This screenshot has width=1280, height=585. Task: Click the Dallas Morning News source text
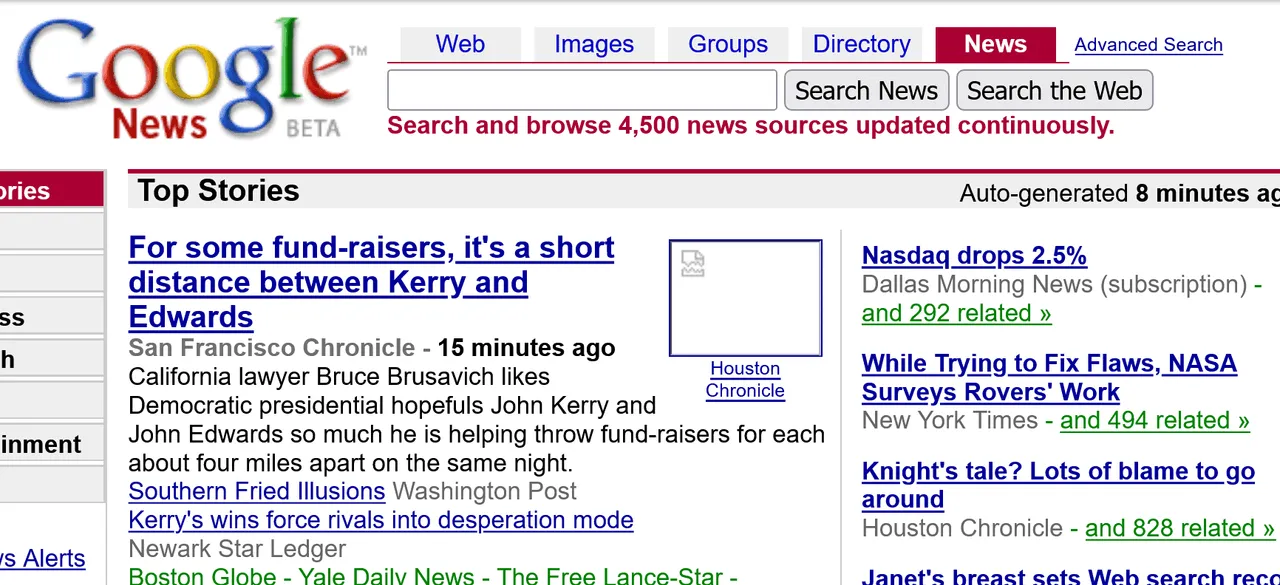pyautogui.click(x=1054, y=284)
